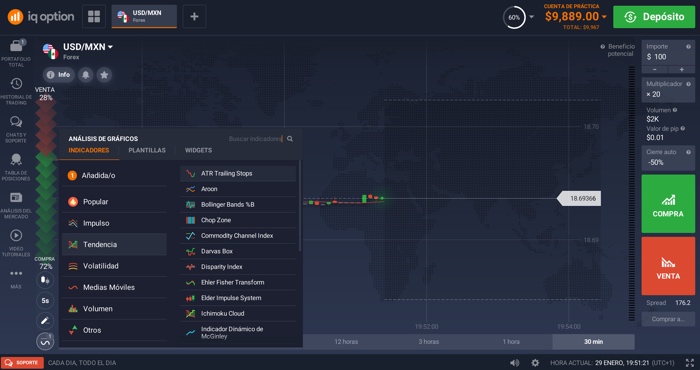Viewport: 700px width, 370px height.
Task: Expand the USD/MXN asset dropdown arrow
Action: coord(110,47)
